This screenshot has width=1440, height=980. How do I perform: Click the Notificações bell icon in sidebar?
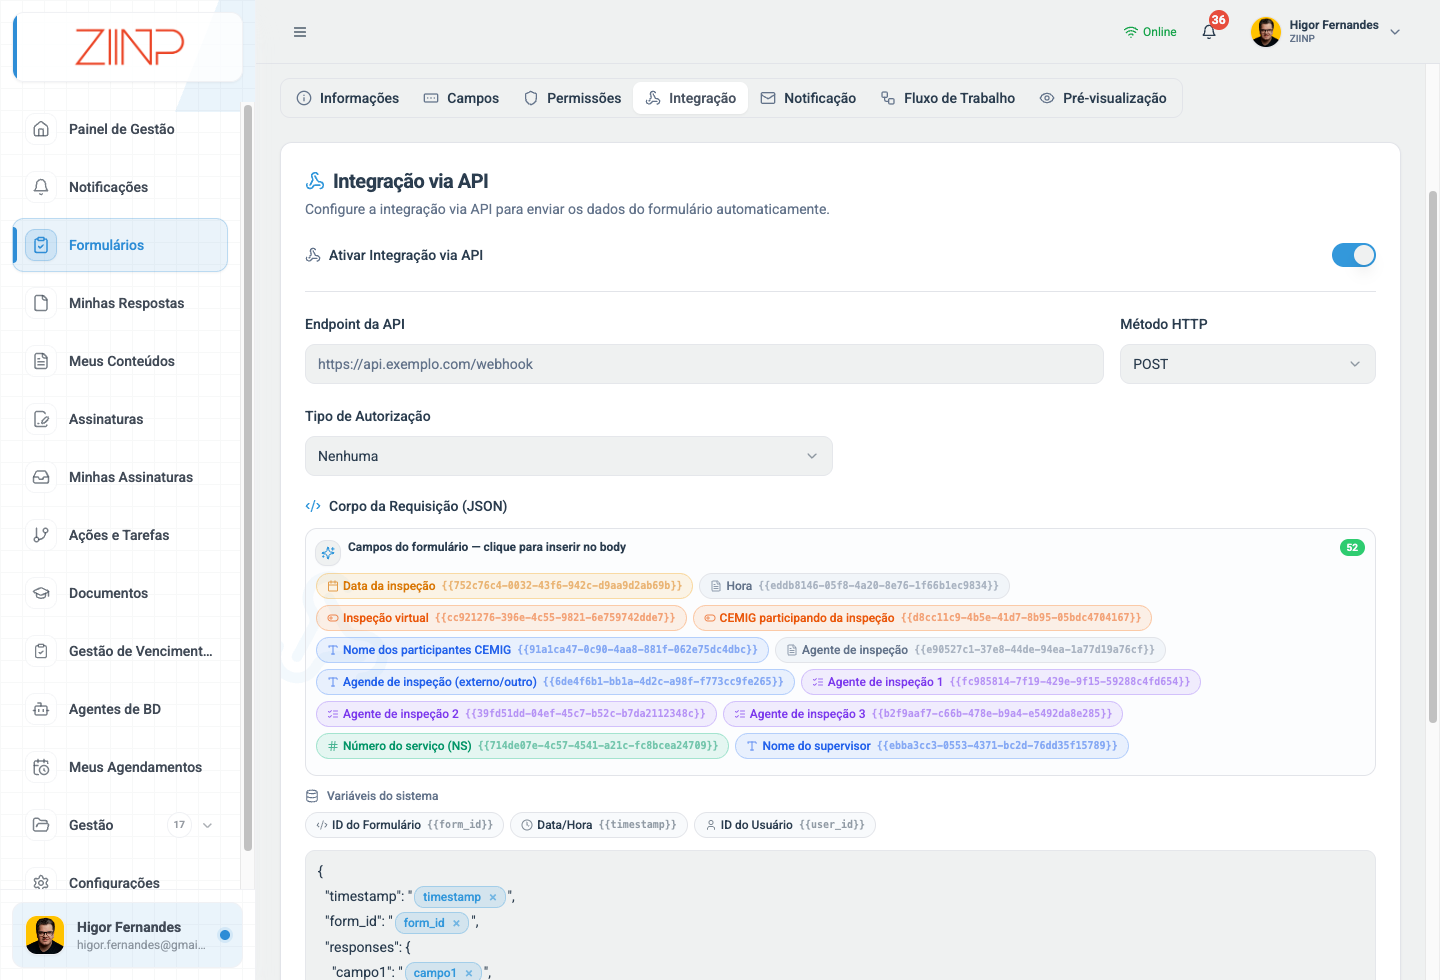pos(41,187)
